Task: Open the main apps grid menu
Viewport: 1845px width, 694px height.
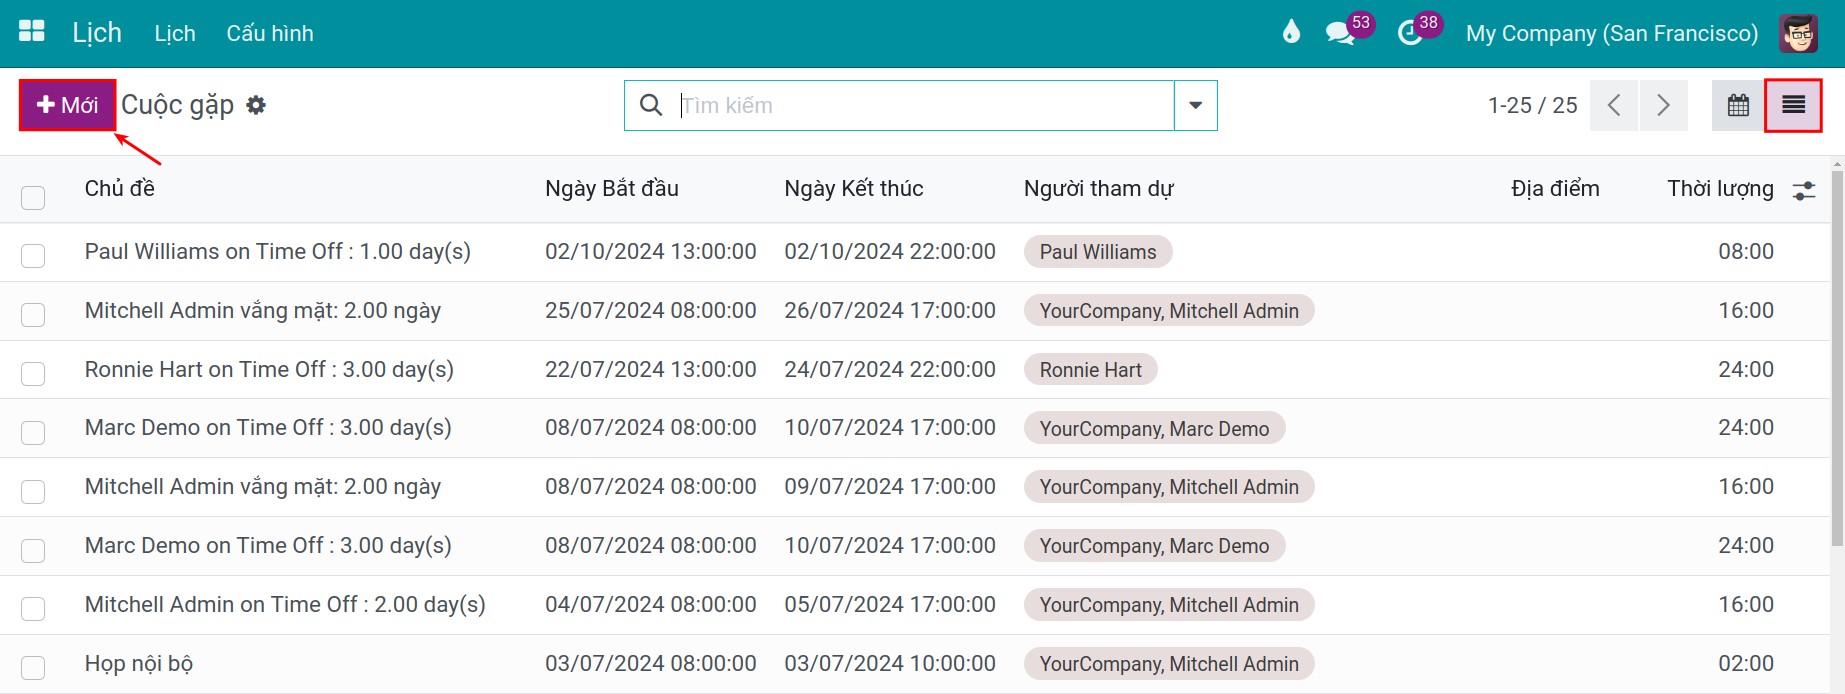Action: click(x=32, y=32)
